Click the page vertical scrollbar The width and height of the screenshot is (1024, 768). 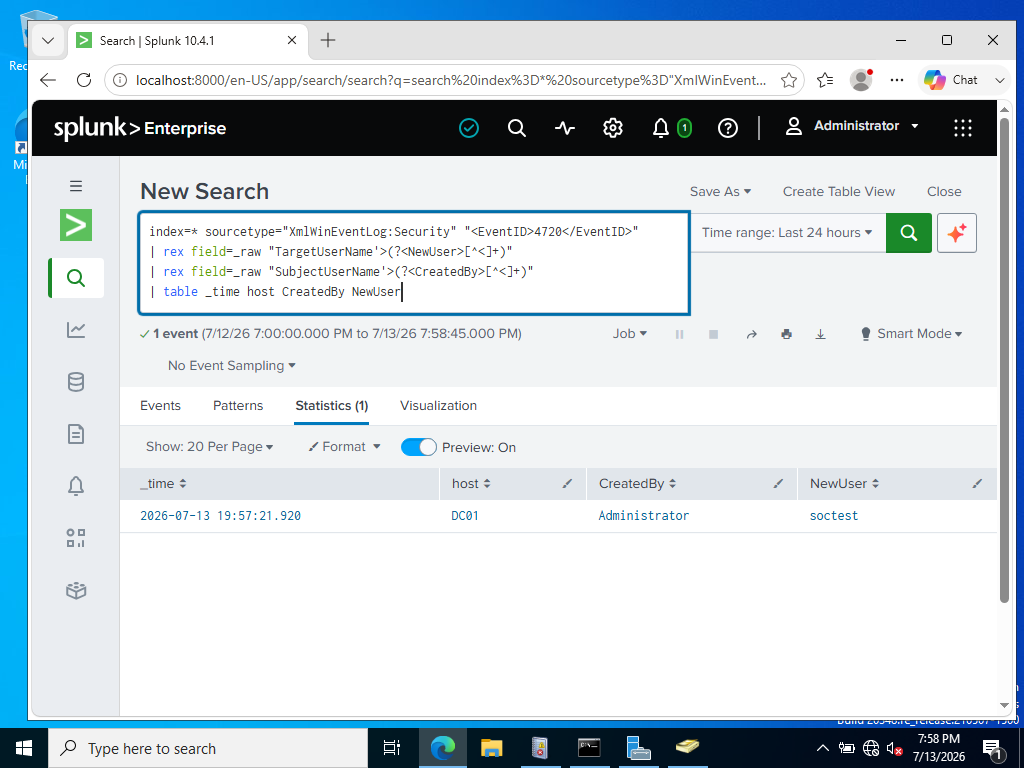[1004, 359]
